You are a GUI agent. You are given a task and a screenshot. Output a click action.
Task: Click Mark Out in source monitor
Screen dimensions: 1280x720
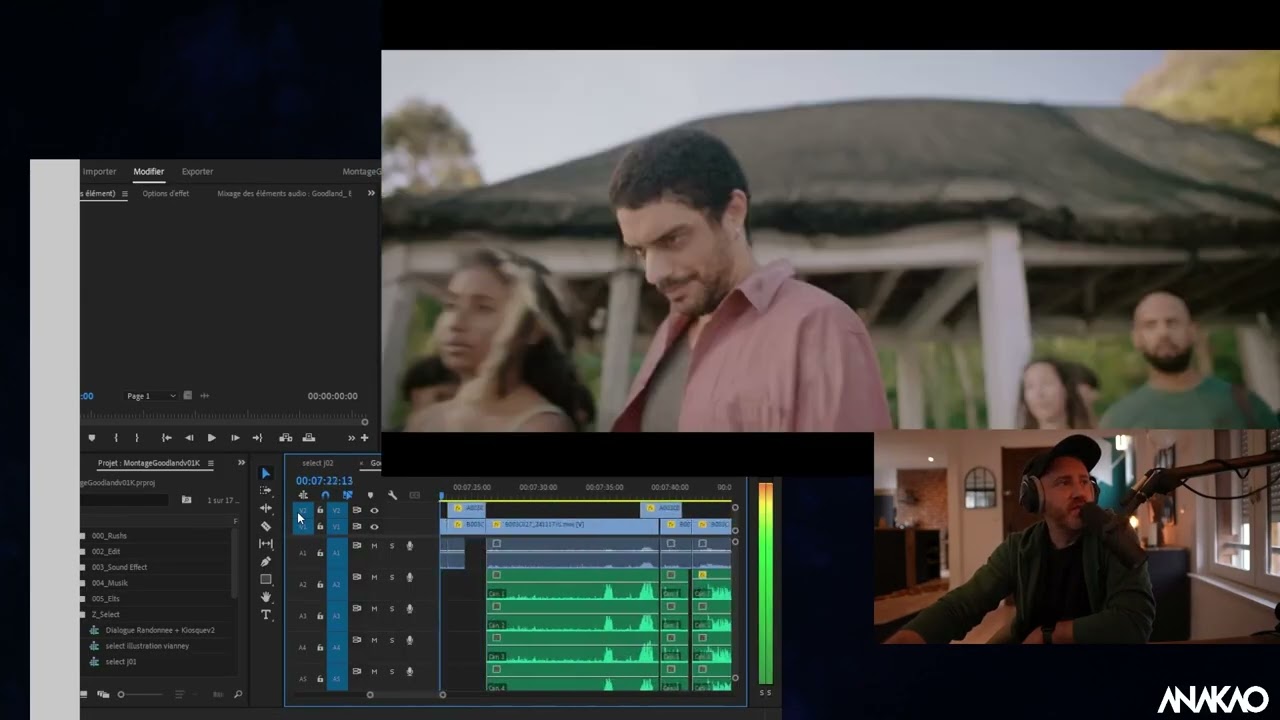click(x=137, y=437)
